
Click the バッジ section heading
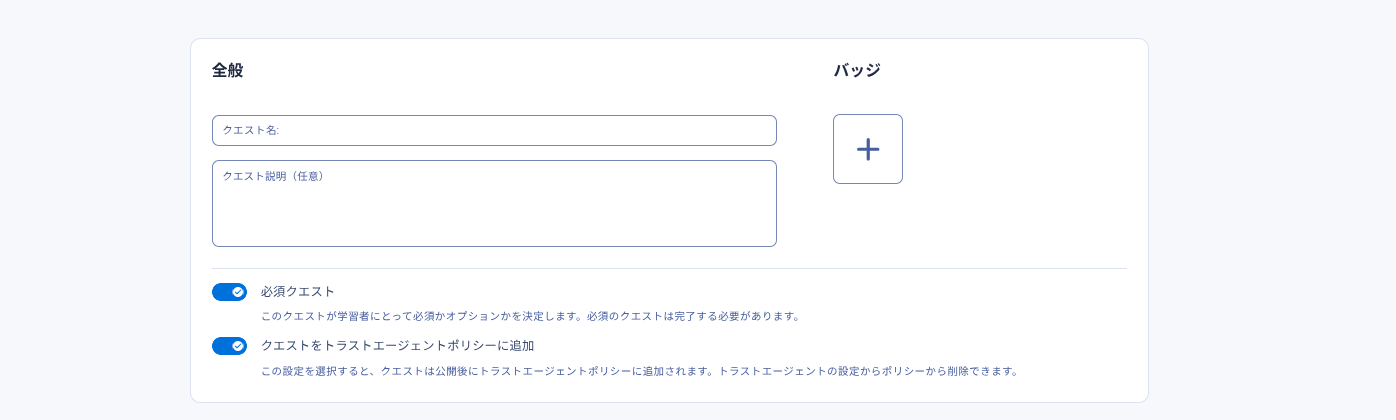pos(857,70)
